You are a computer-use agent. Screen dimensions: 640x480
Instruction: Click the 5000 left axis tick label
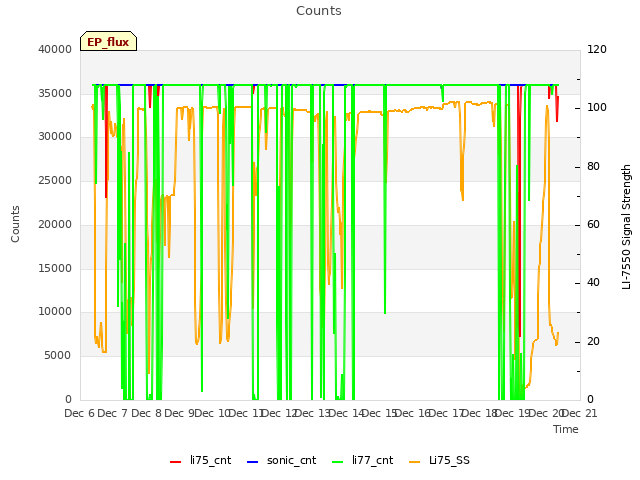tap(58, 356)
